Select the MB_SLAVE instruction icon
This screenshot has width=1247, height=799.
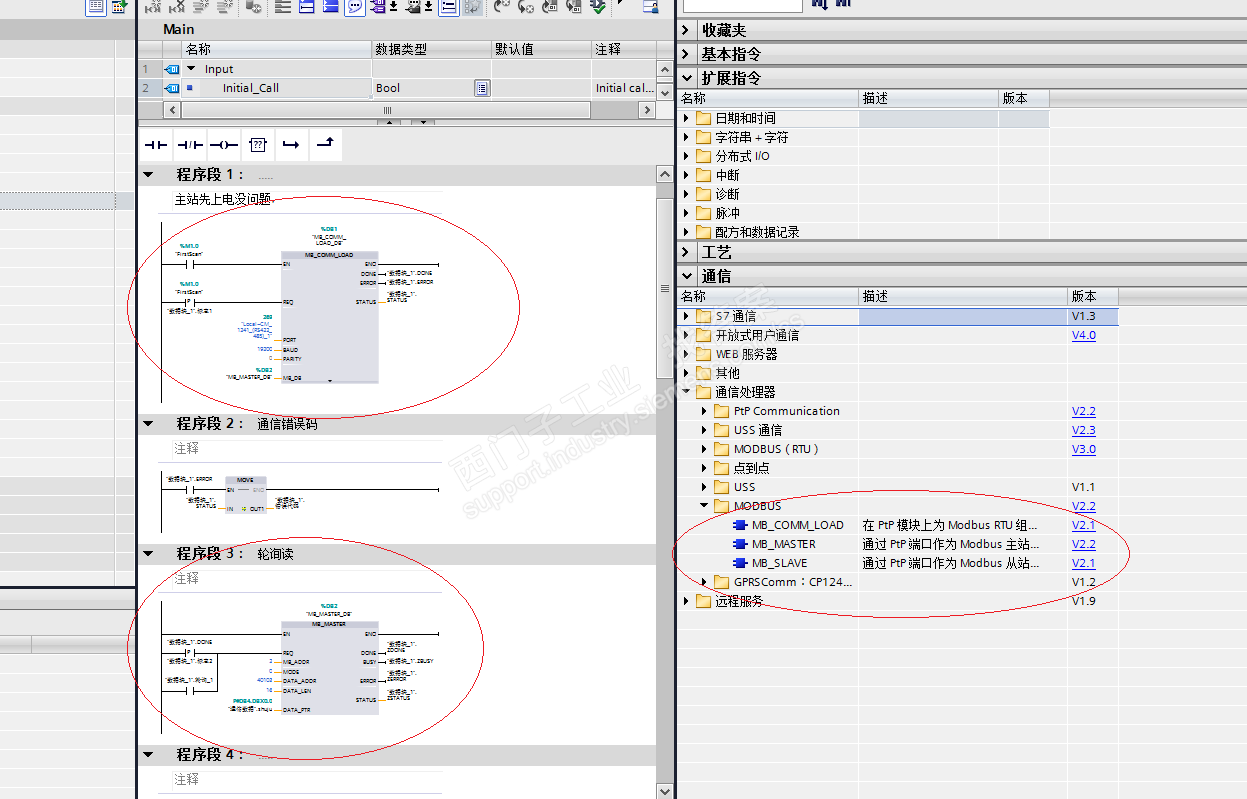[740, 563]
